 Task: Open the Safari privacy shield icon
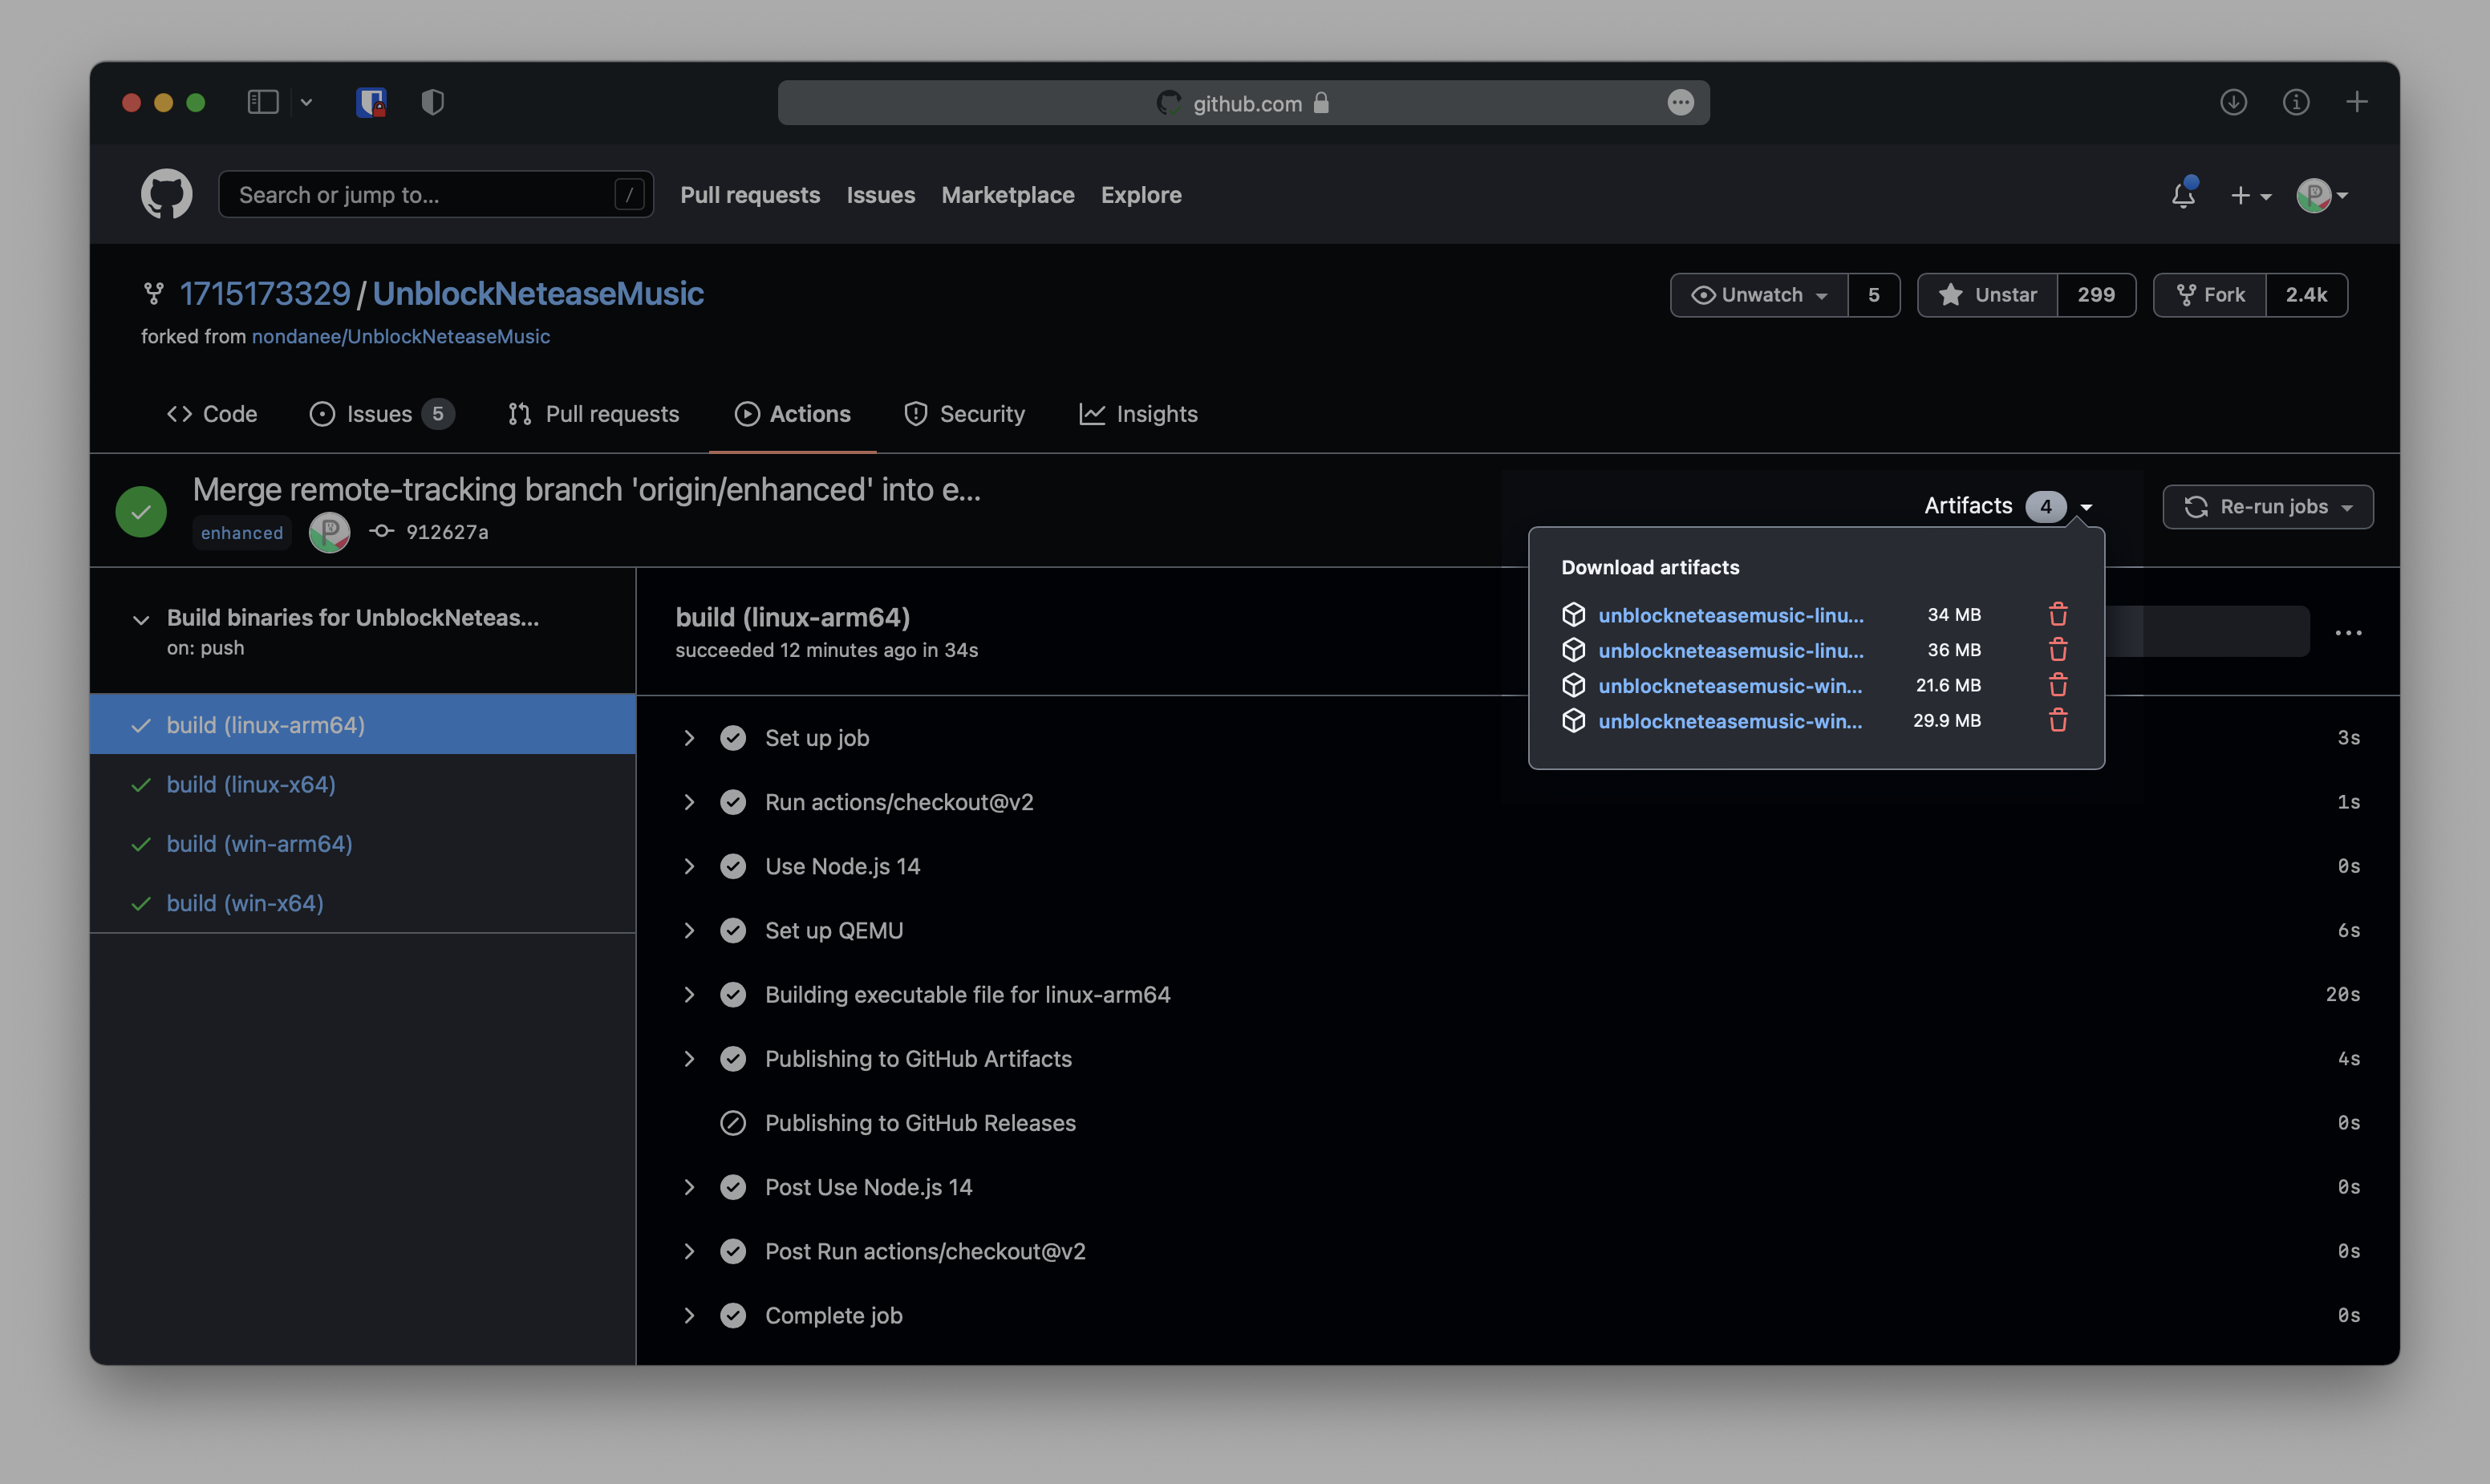pos(433,102)
